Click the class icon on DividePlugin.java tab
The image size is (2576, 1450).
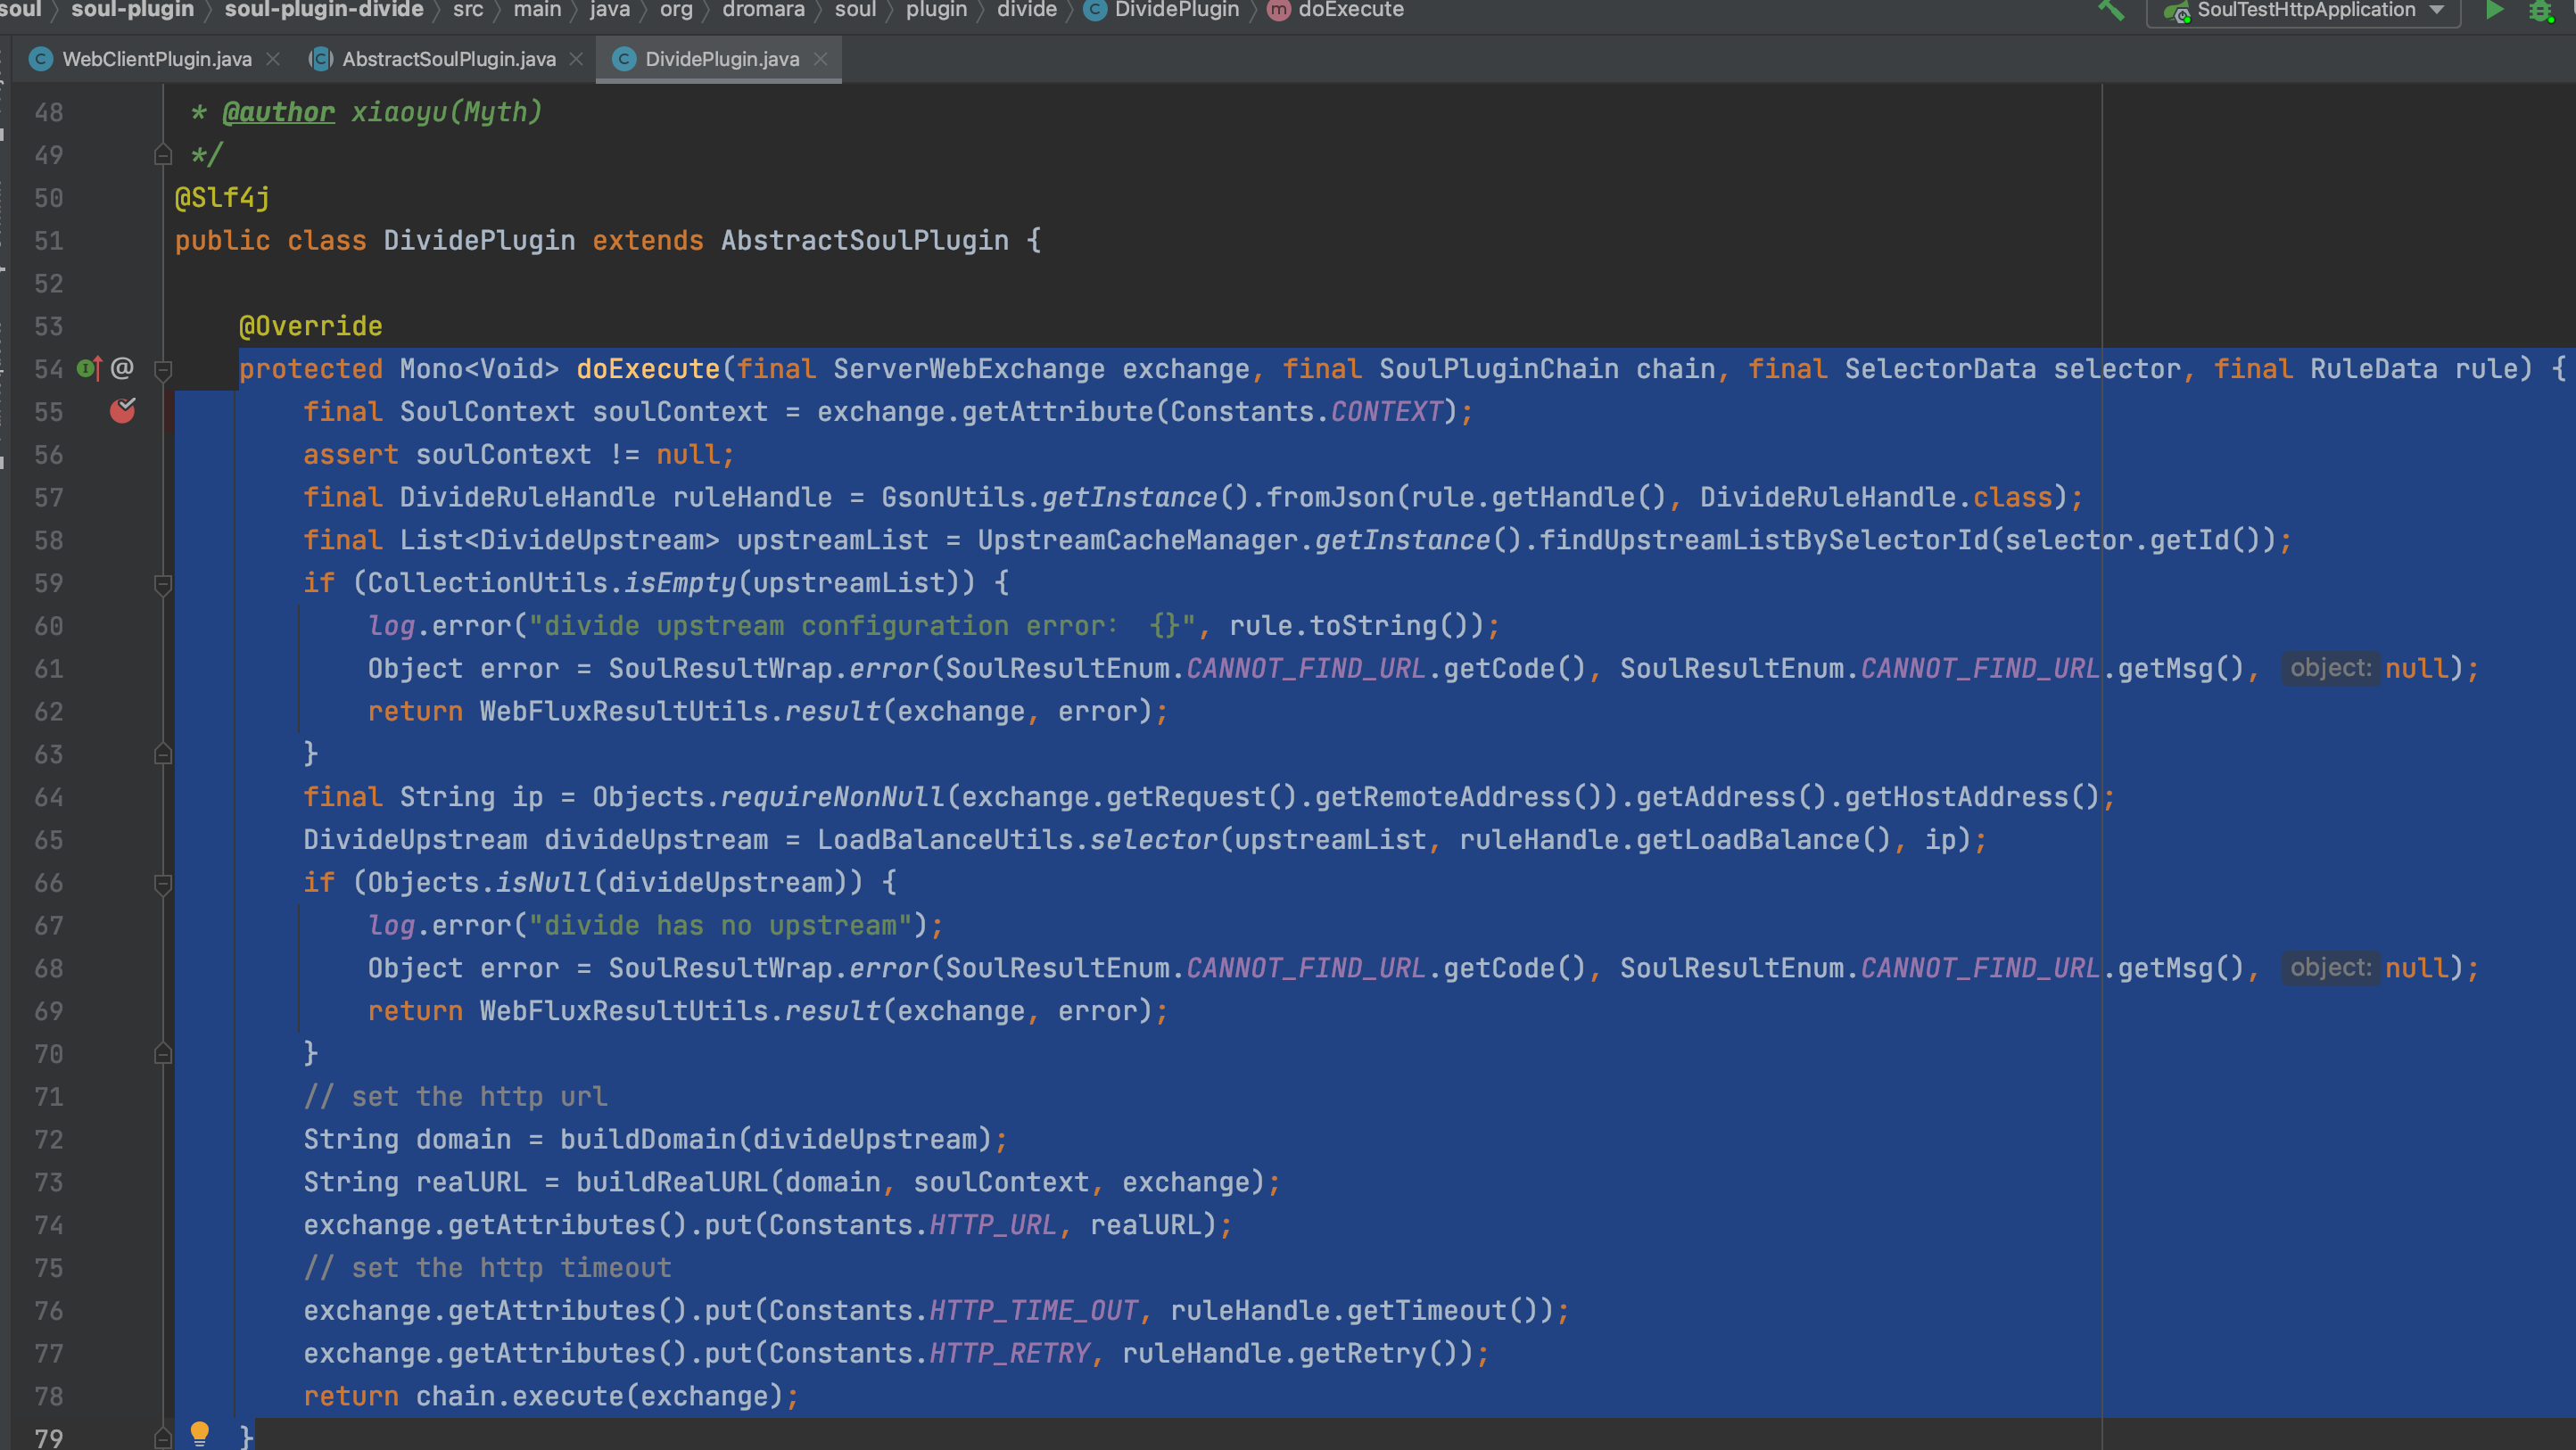point(624,59)
